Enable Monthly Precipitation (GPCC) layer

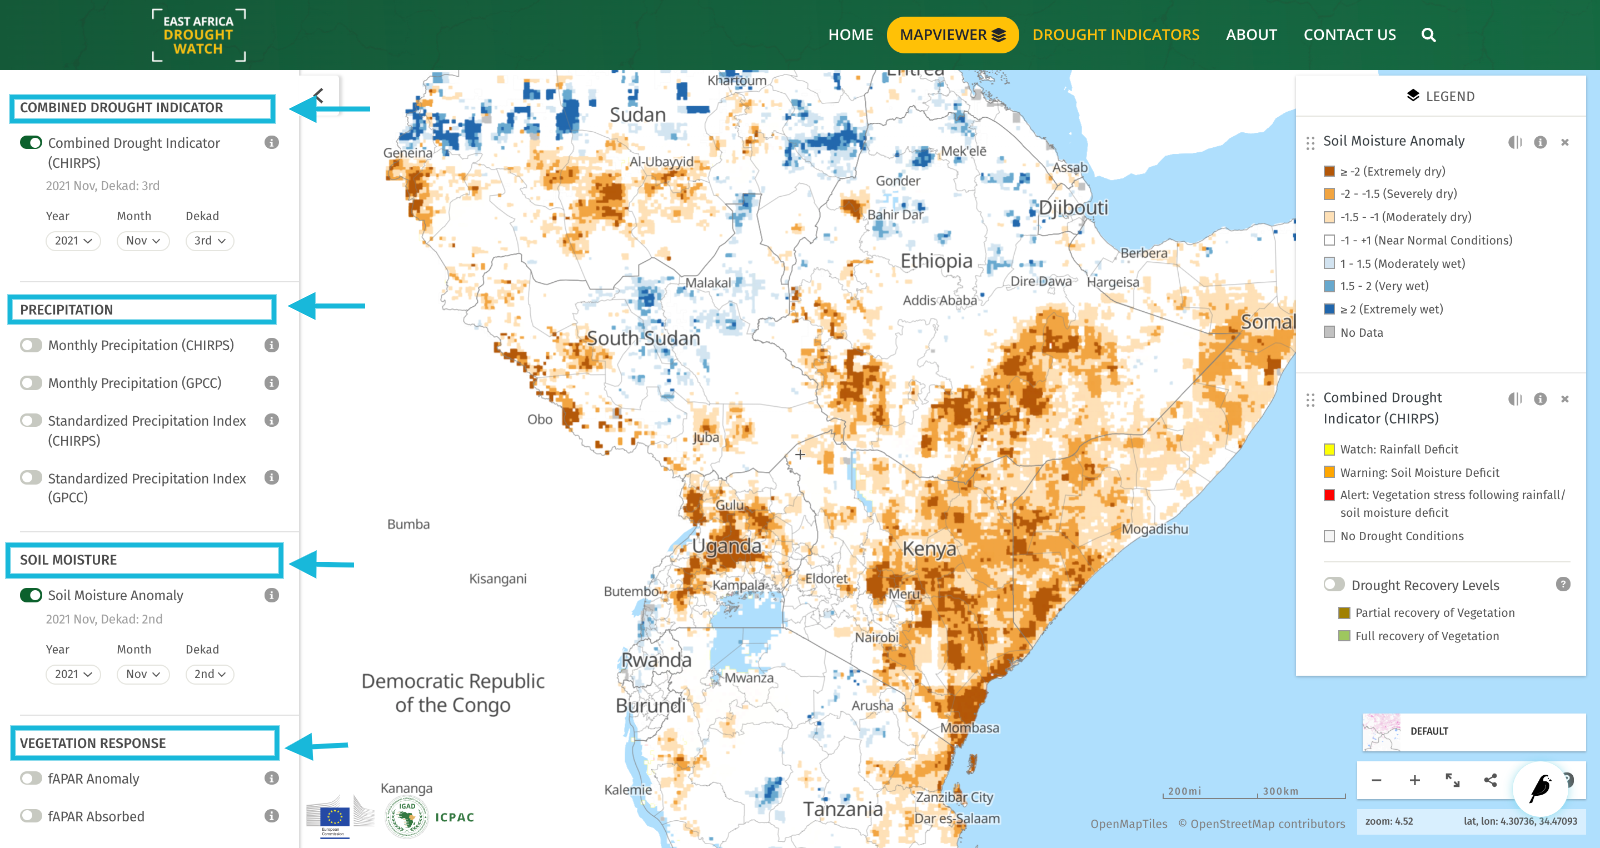(x=31, y=383)
